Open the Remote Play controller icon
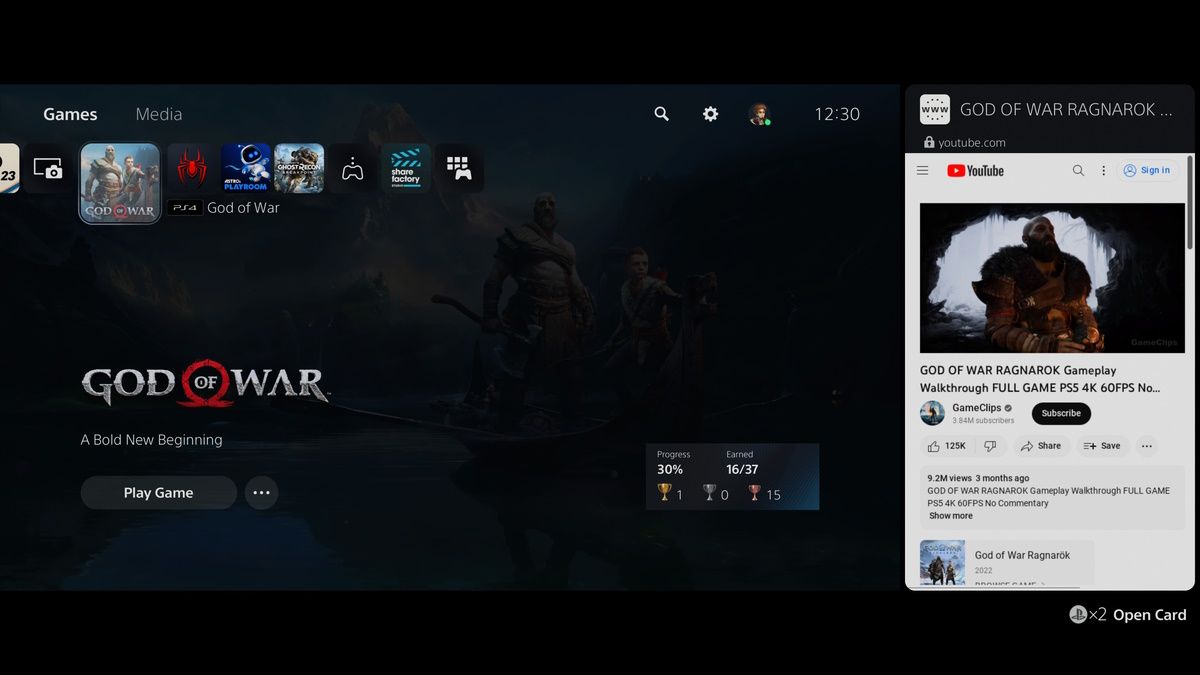The image size is (1200, 675). 352,168
